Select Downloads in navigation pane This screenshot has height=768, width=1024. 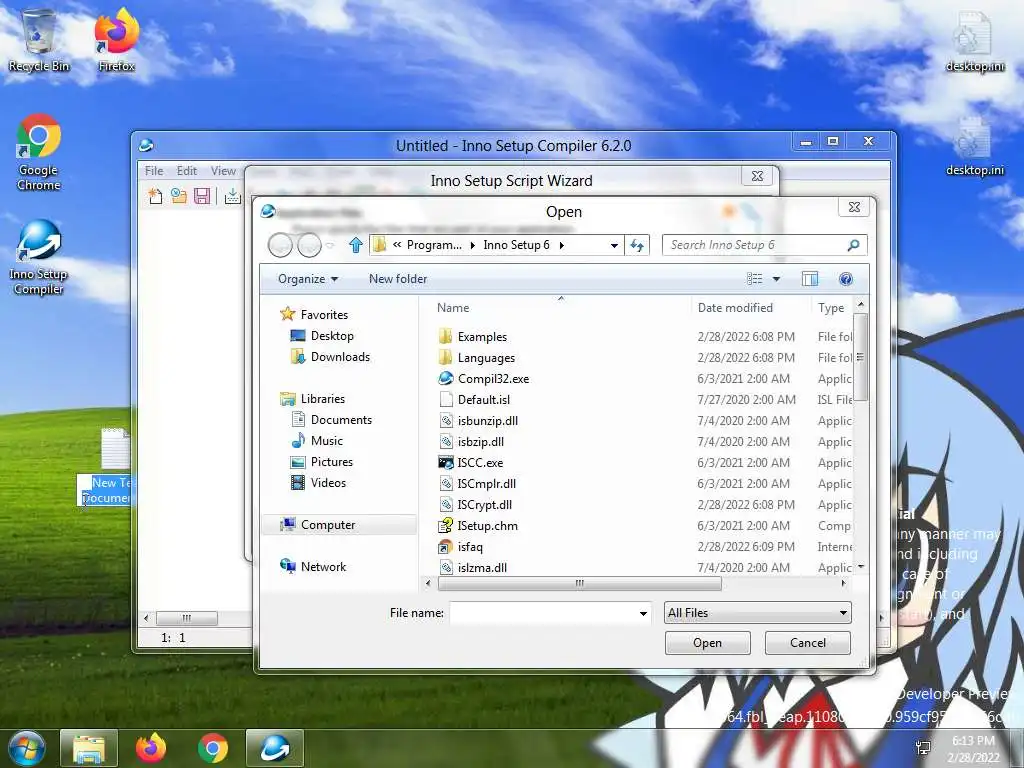[x=330, y=357]
